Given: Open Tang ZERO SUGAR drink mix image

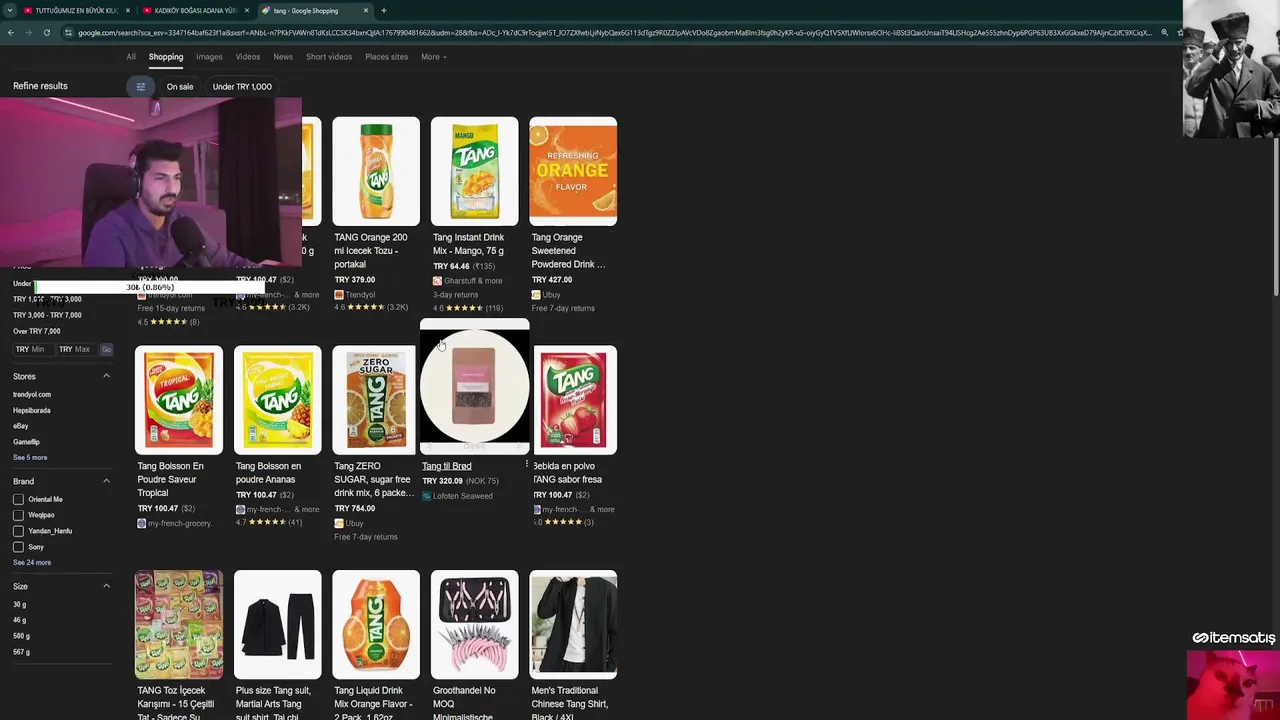Looking at the screenshot, I should 374,400.
